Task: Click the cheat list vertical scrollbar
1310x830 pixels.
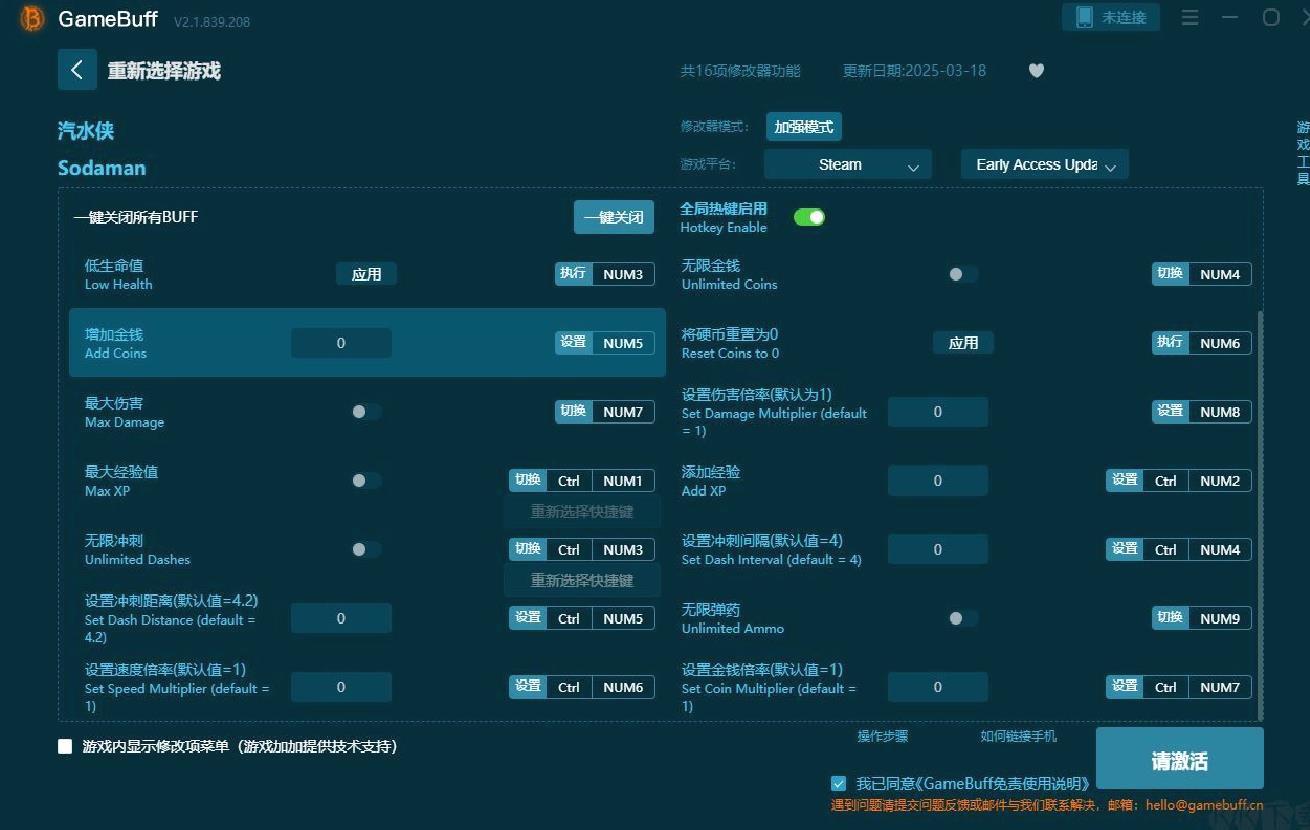Action: pyautogui.click(x=1259, y=515)
